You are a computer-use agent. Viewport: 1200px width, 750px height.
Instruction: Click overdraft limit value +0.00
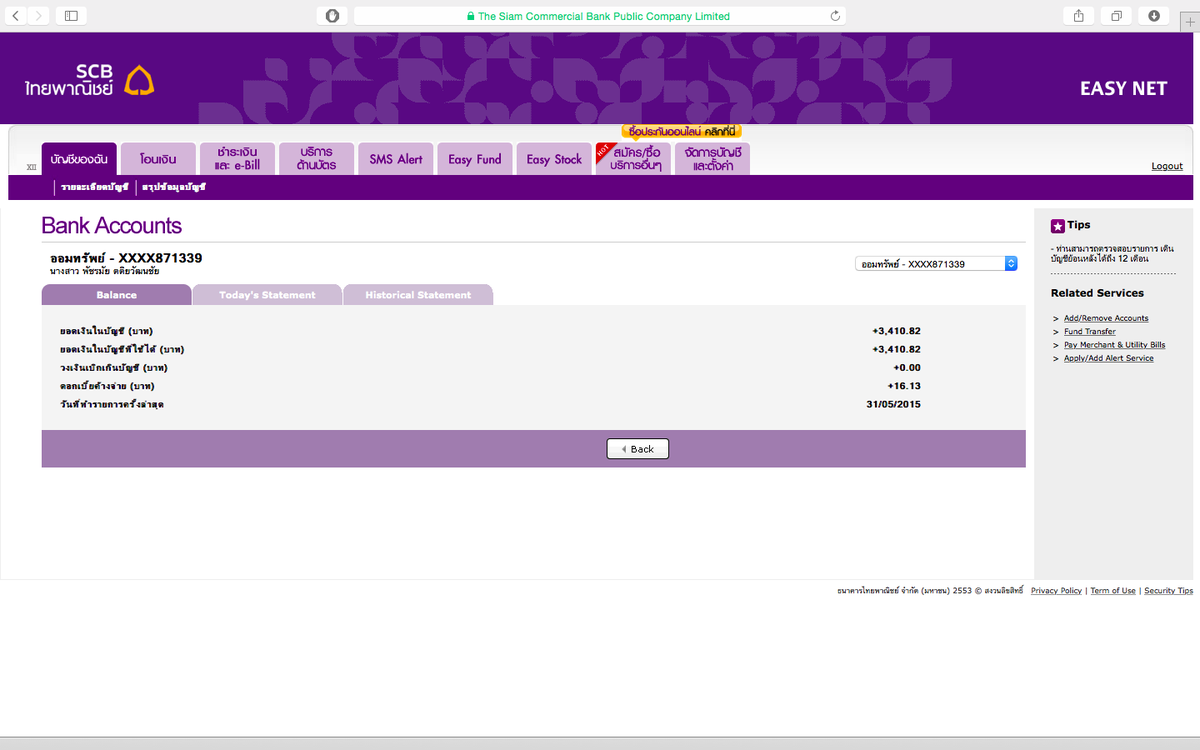click(907, 368)
